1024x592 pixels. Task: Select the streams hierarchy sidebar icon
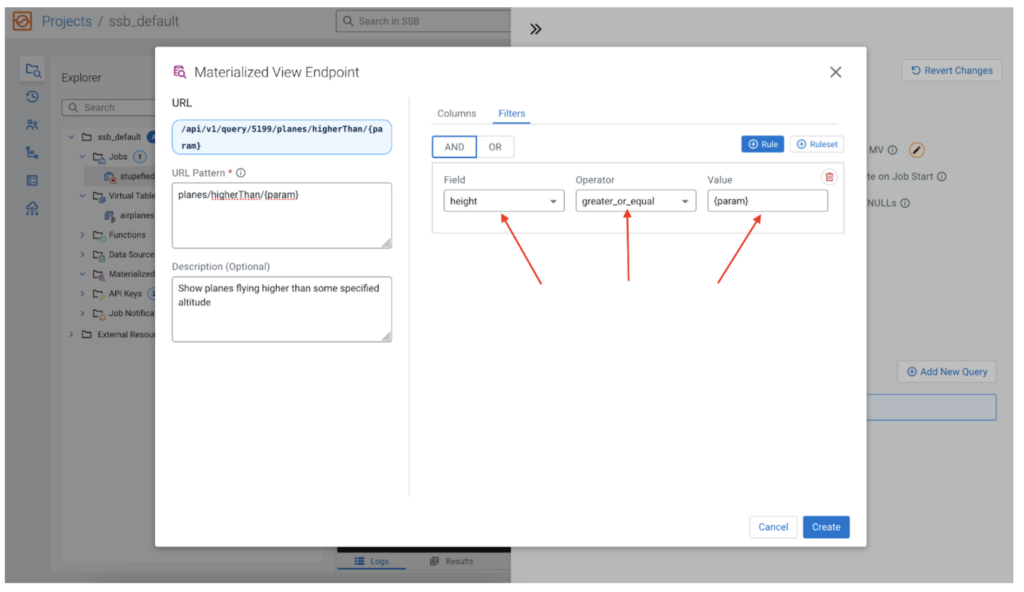pyautogui.click(x=32, y=152)
